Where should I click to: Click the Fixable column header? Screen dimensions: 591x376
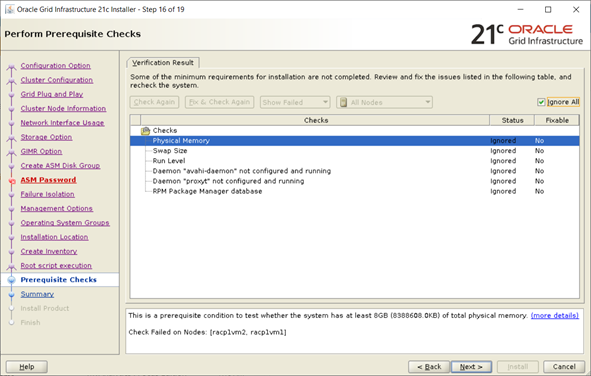tap(557, 120)
